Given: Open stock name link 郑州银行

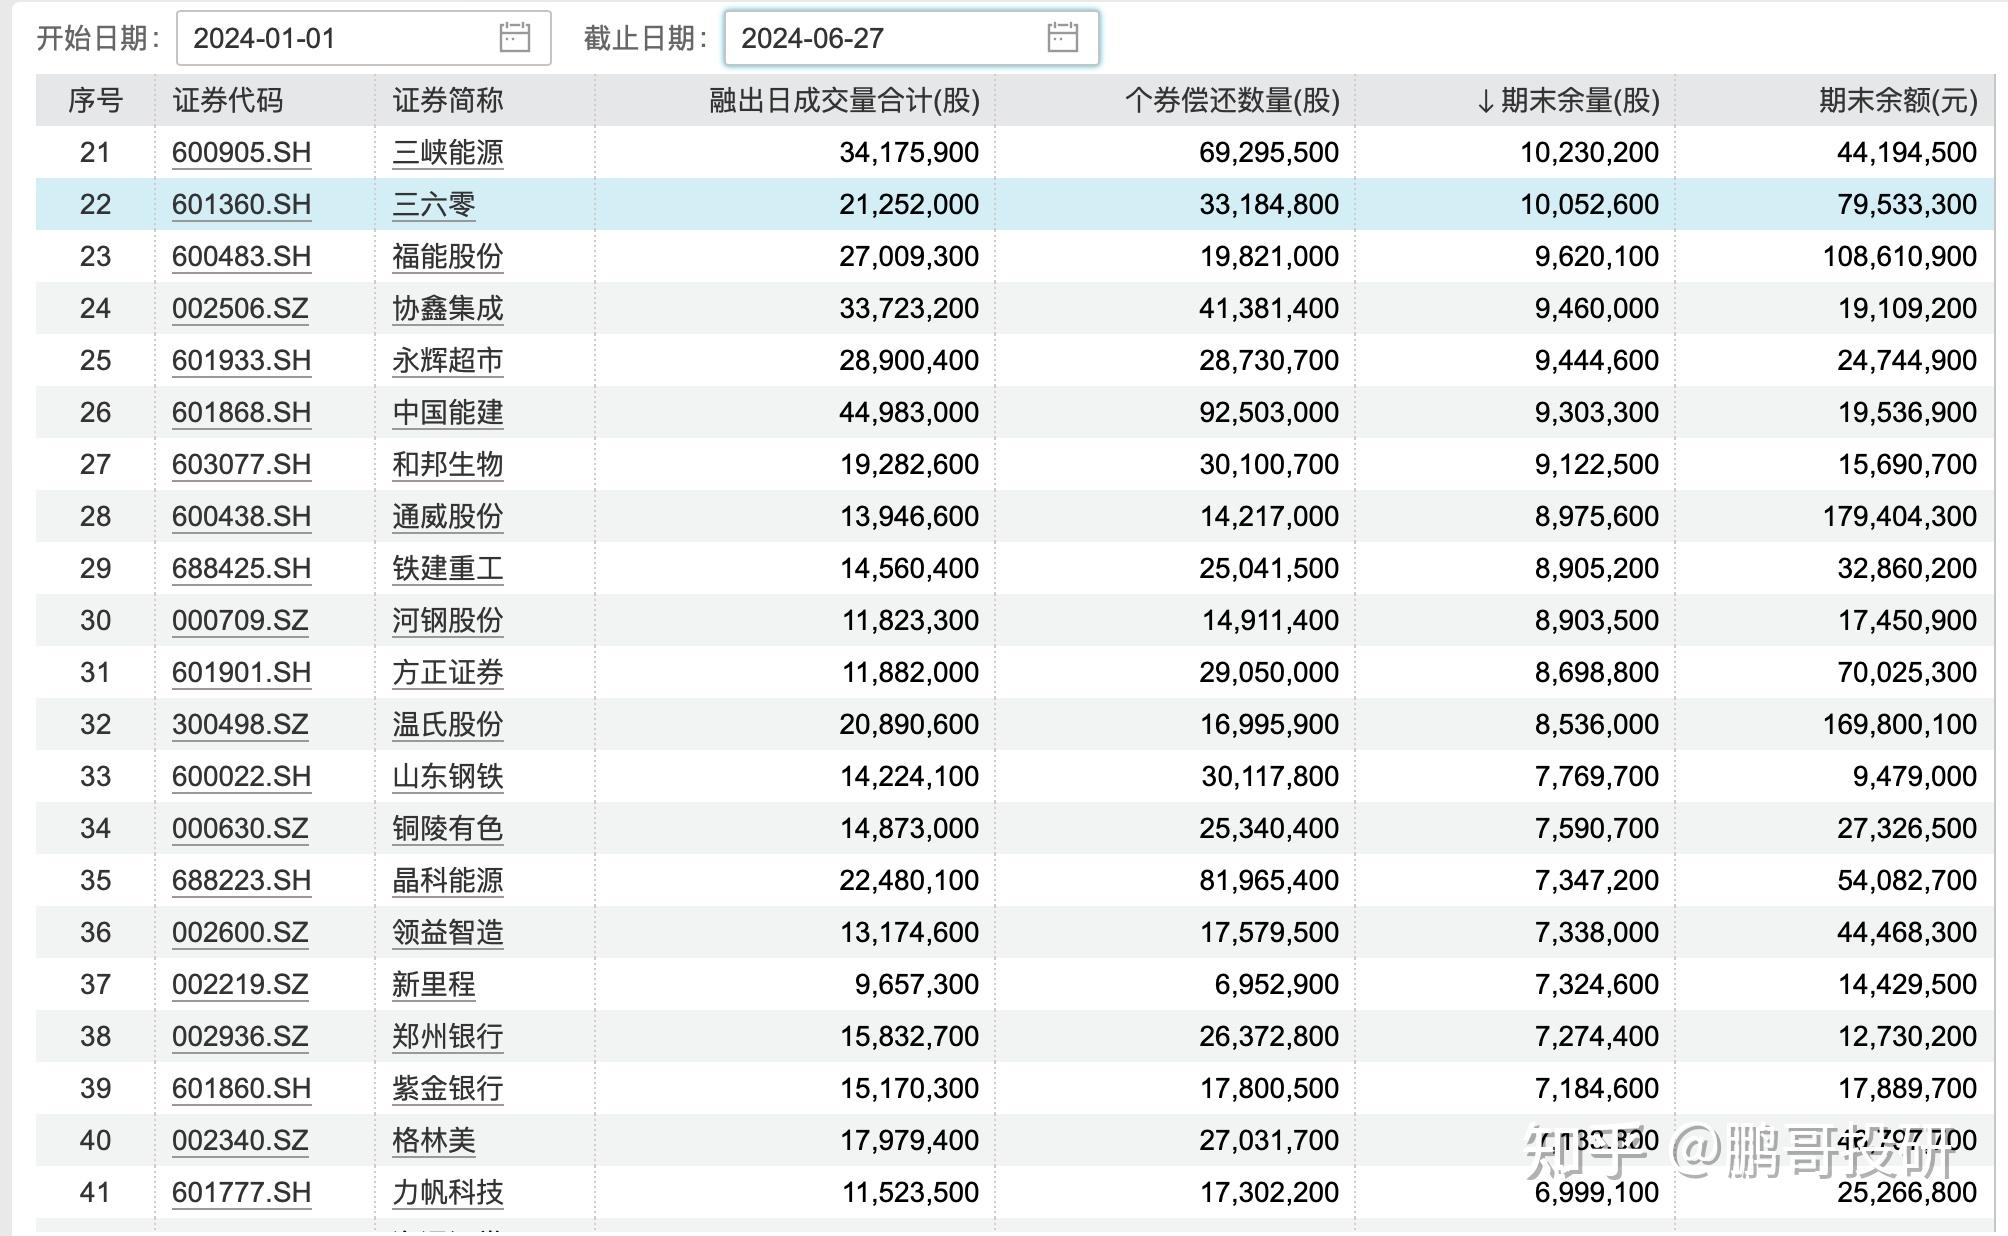Looking at the screenshot, I should (448, 1036).
